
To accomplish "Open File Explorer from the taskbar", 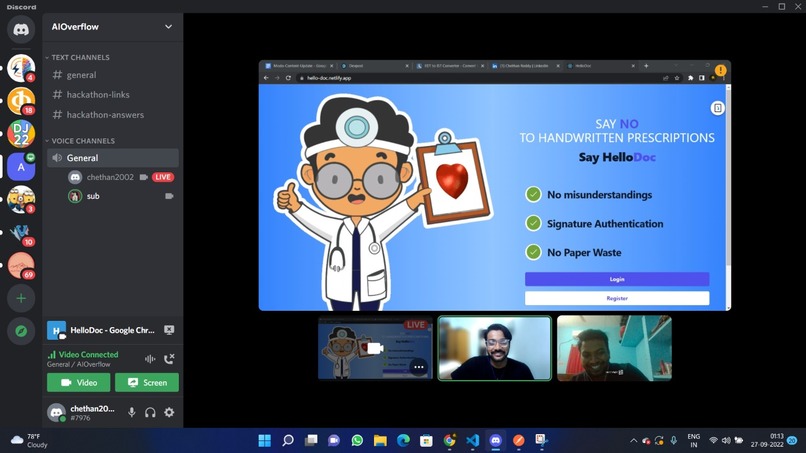I will (x=380, y=441).
